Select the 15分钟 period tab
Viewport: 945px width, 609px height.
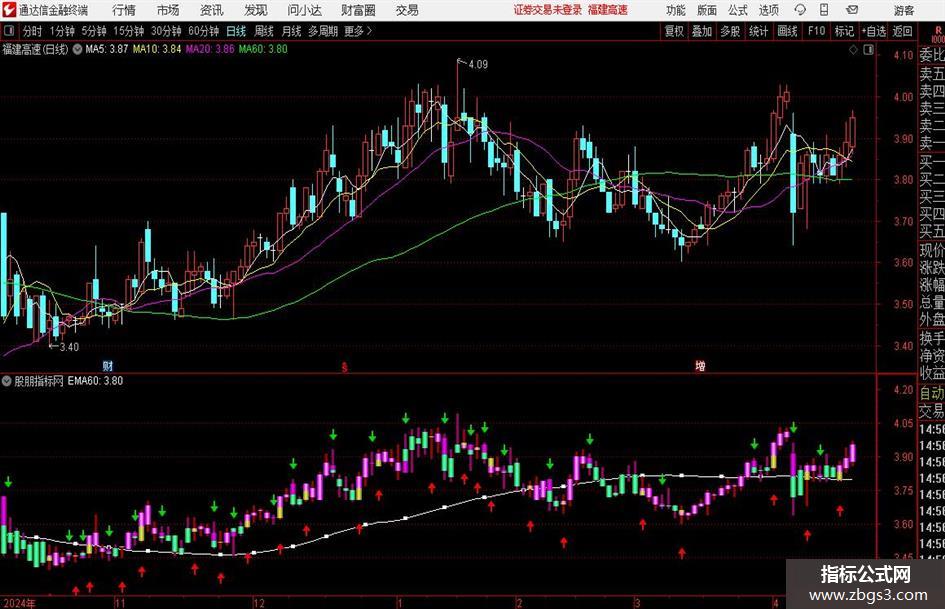tap(129, 31)
